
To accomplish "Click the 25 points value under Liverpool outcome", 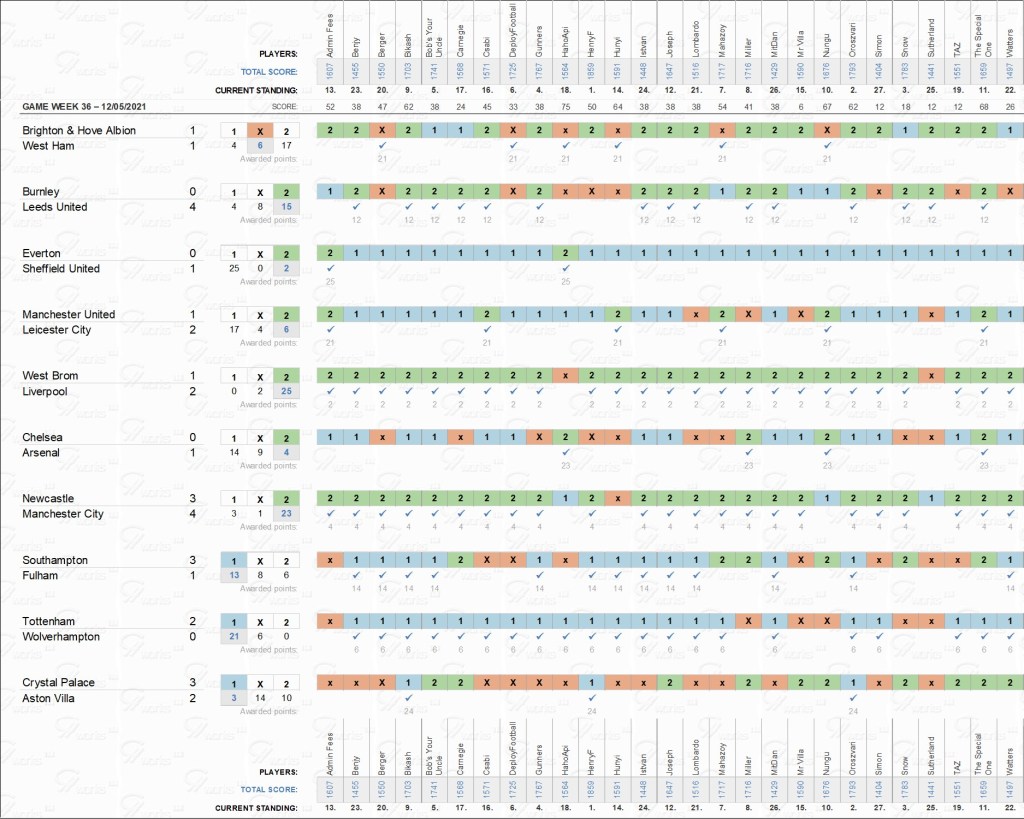I will coord(287,391).
